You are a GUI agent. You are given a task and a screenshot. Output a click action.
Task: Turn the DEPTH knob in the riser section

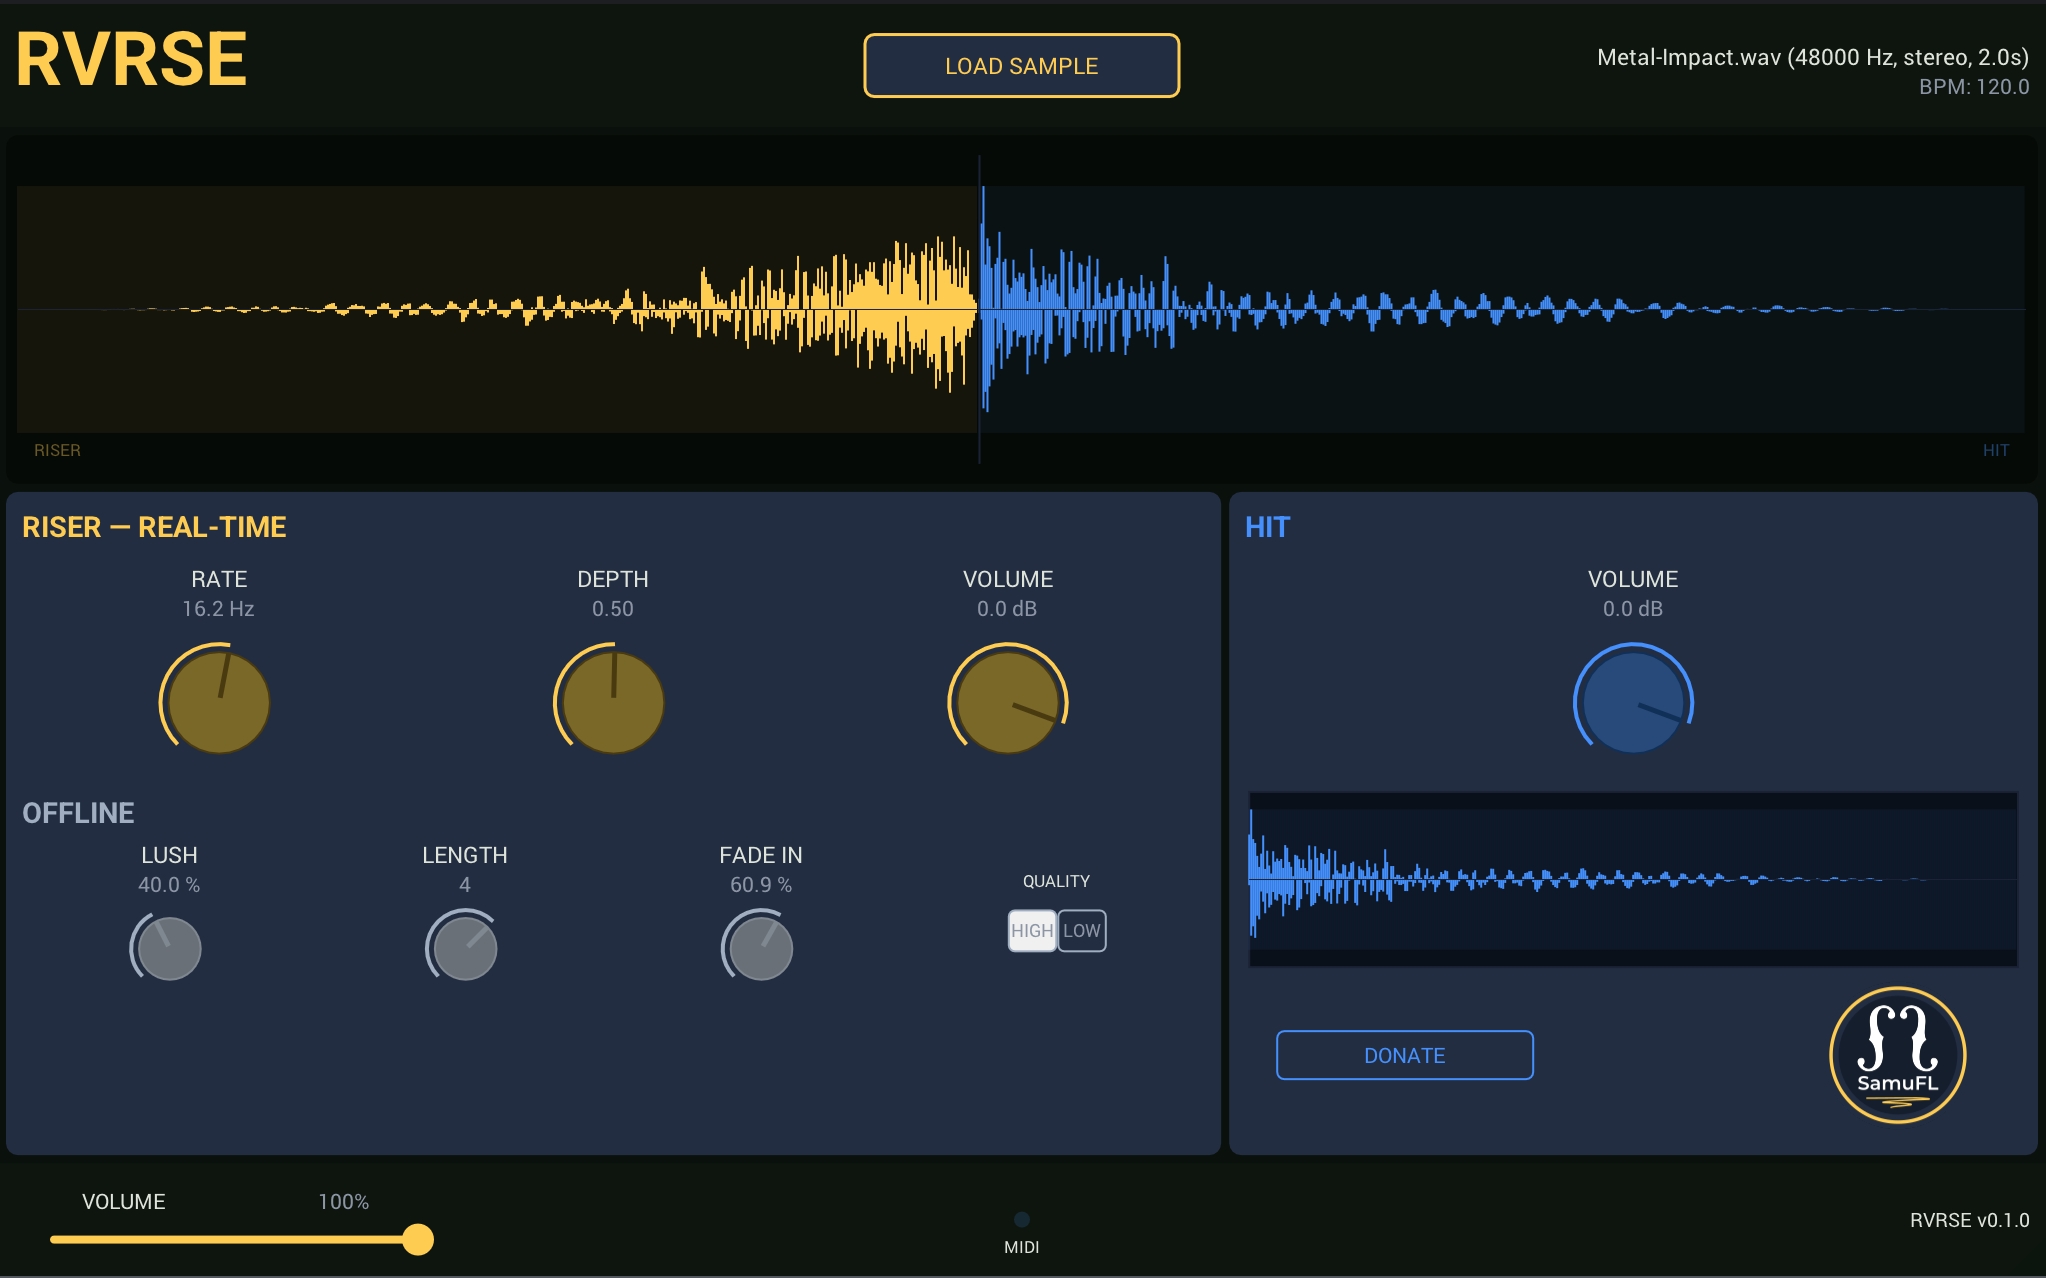point(611,701)
